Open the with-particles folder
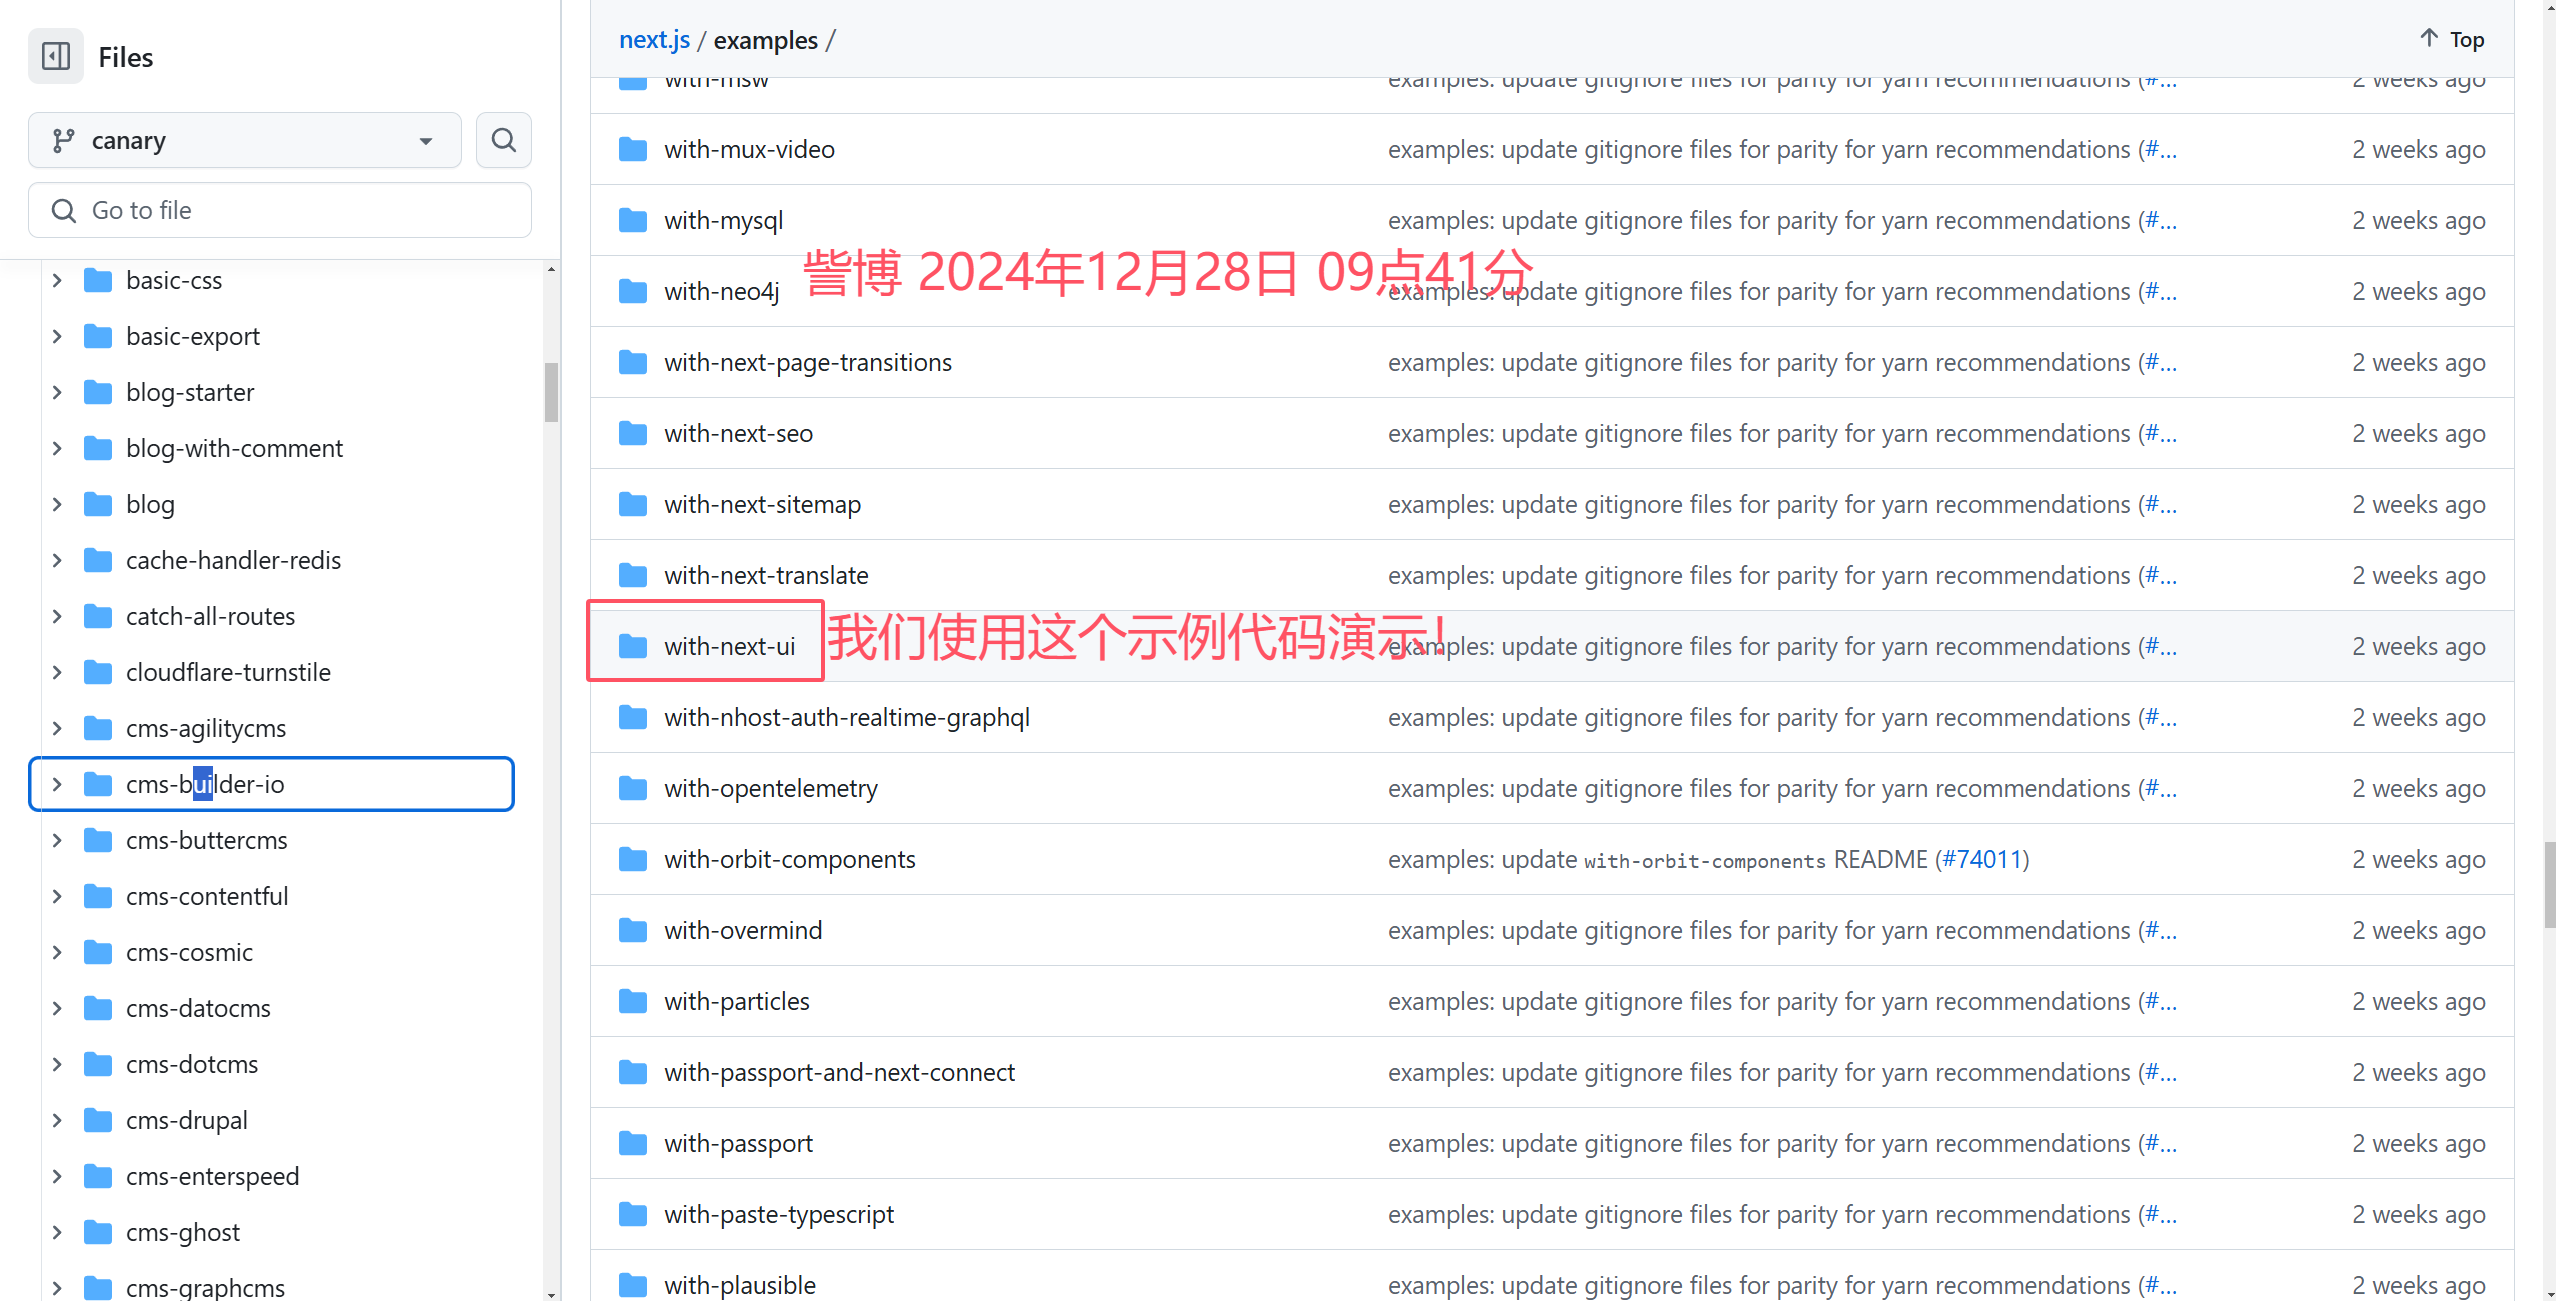2556x1301 pixels. tap(737, 1002)
